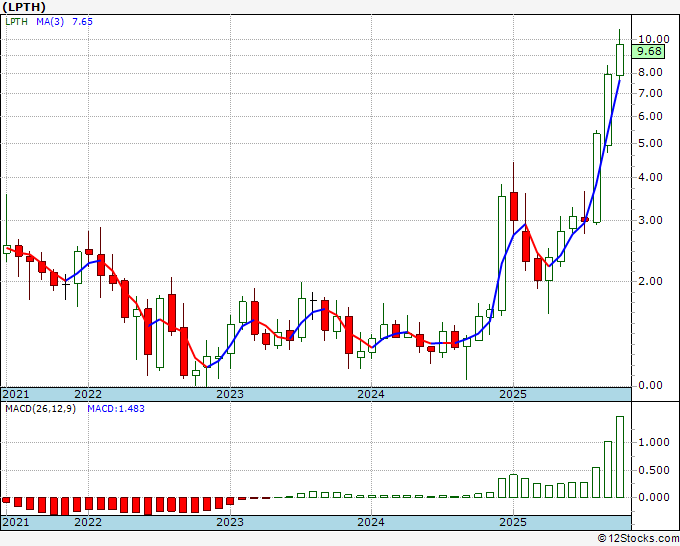The image size is (680, 546).
Task: Click the moving average value 7.65
Action: tap(82, 21)
